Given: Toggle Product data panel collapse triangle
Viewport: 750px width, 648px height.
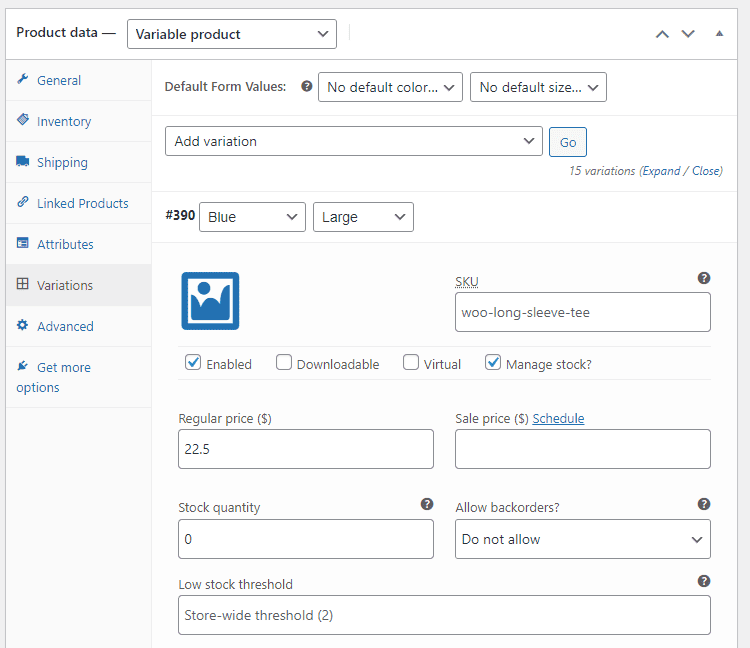Looking at the screenshot, I should coord(719,33).
